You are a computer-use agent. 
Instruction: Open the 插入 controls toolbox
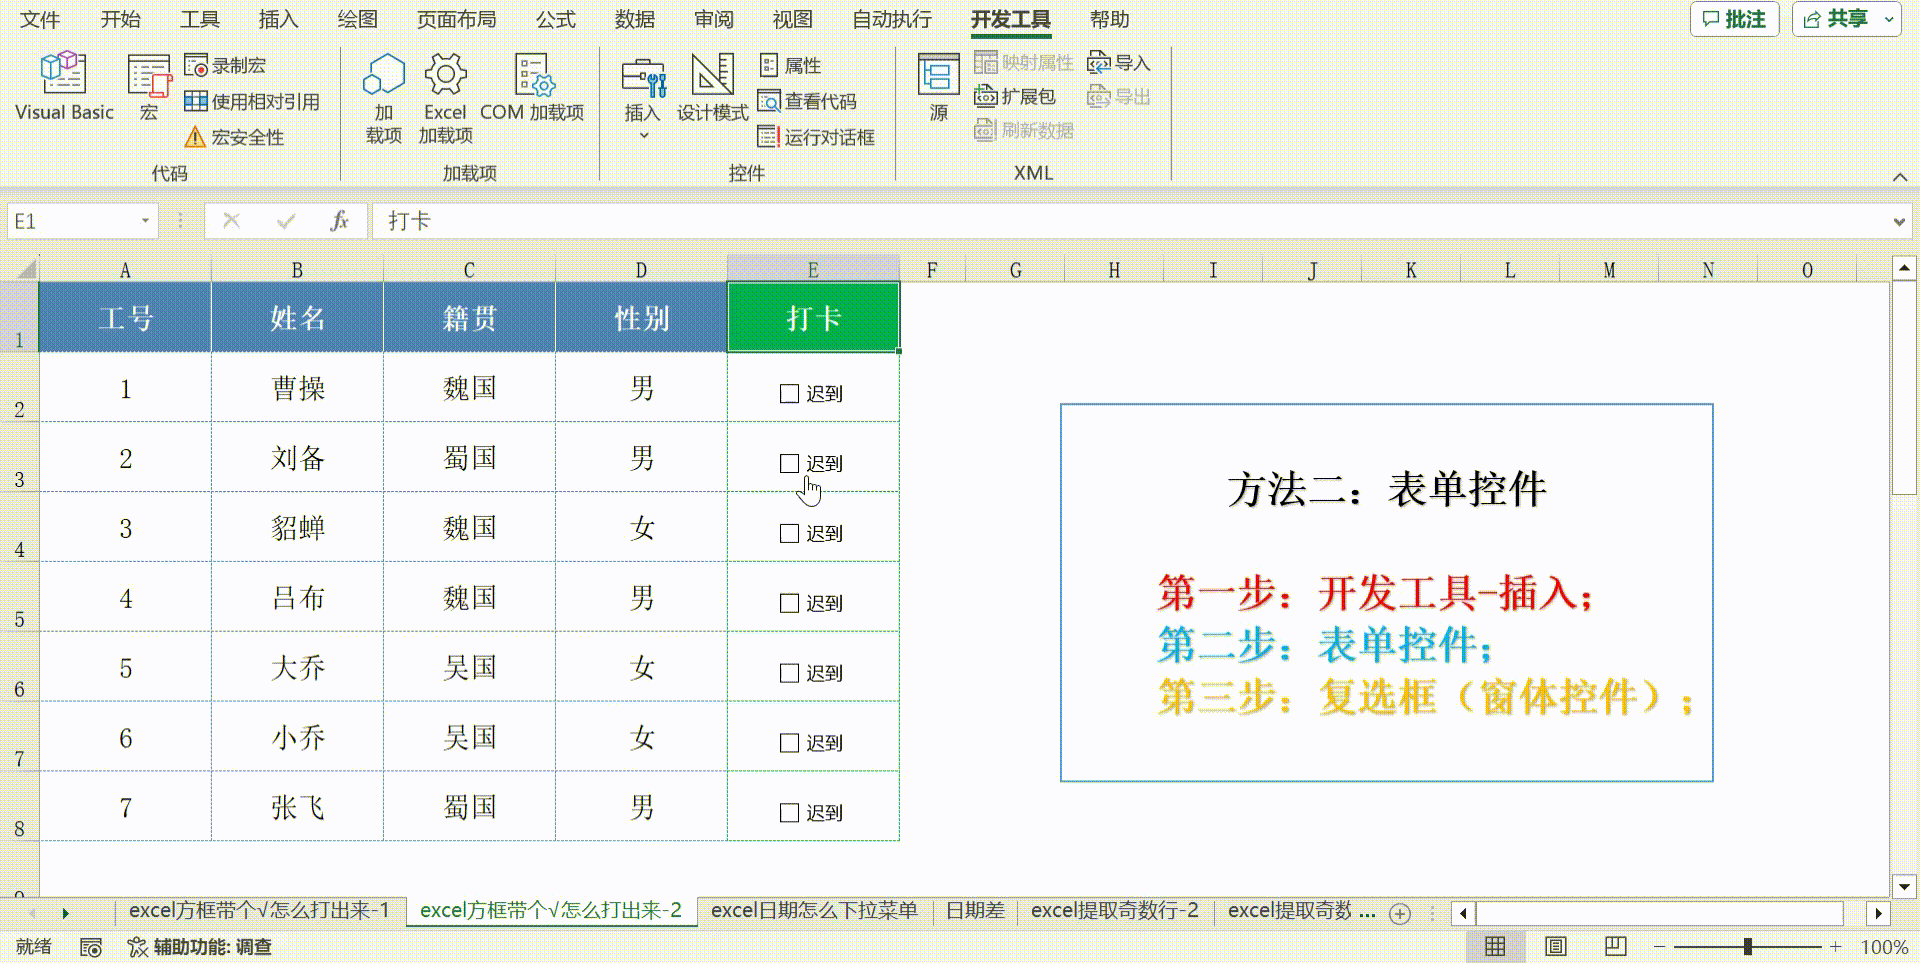coord(642,97)
